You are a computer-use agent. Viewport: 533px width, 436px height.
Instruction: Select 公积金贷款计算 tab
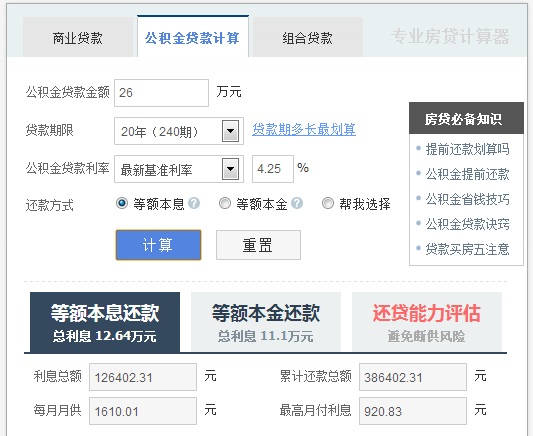point(193,37)
